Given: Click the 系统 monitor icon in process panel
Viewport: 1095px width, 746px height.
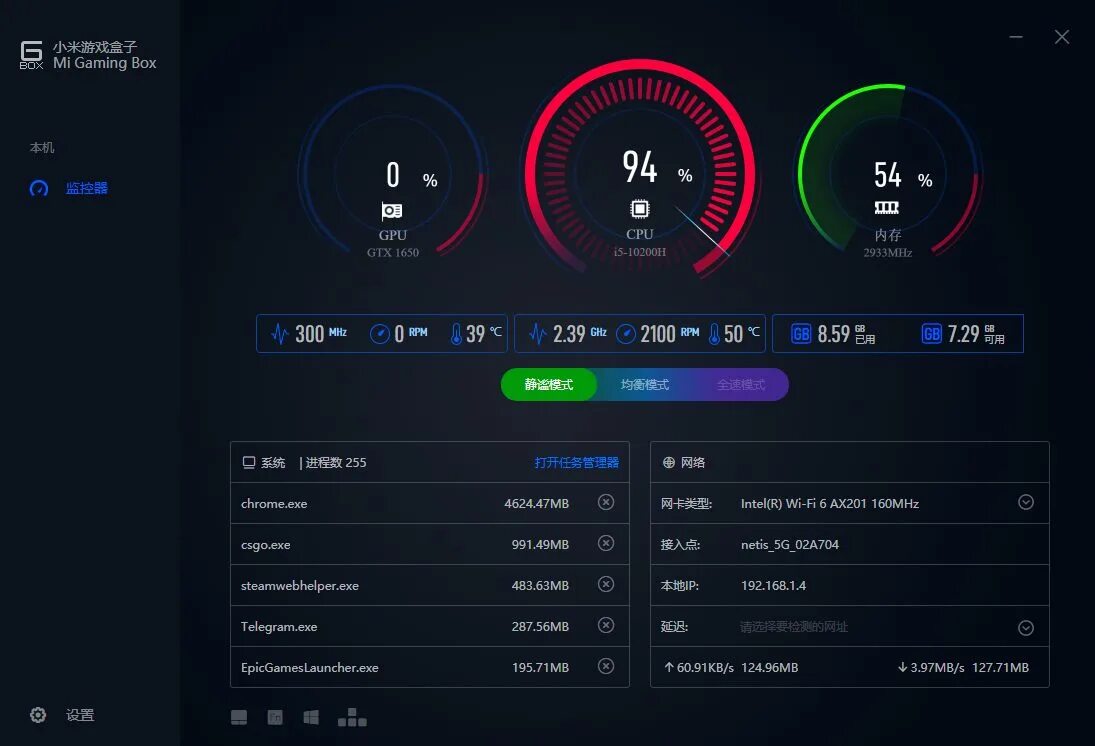Looking at the screenshot, I should click(x=249, y=462).
